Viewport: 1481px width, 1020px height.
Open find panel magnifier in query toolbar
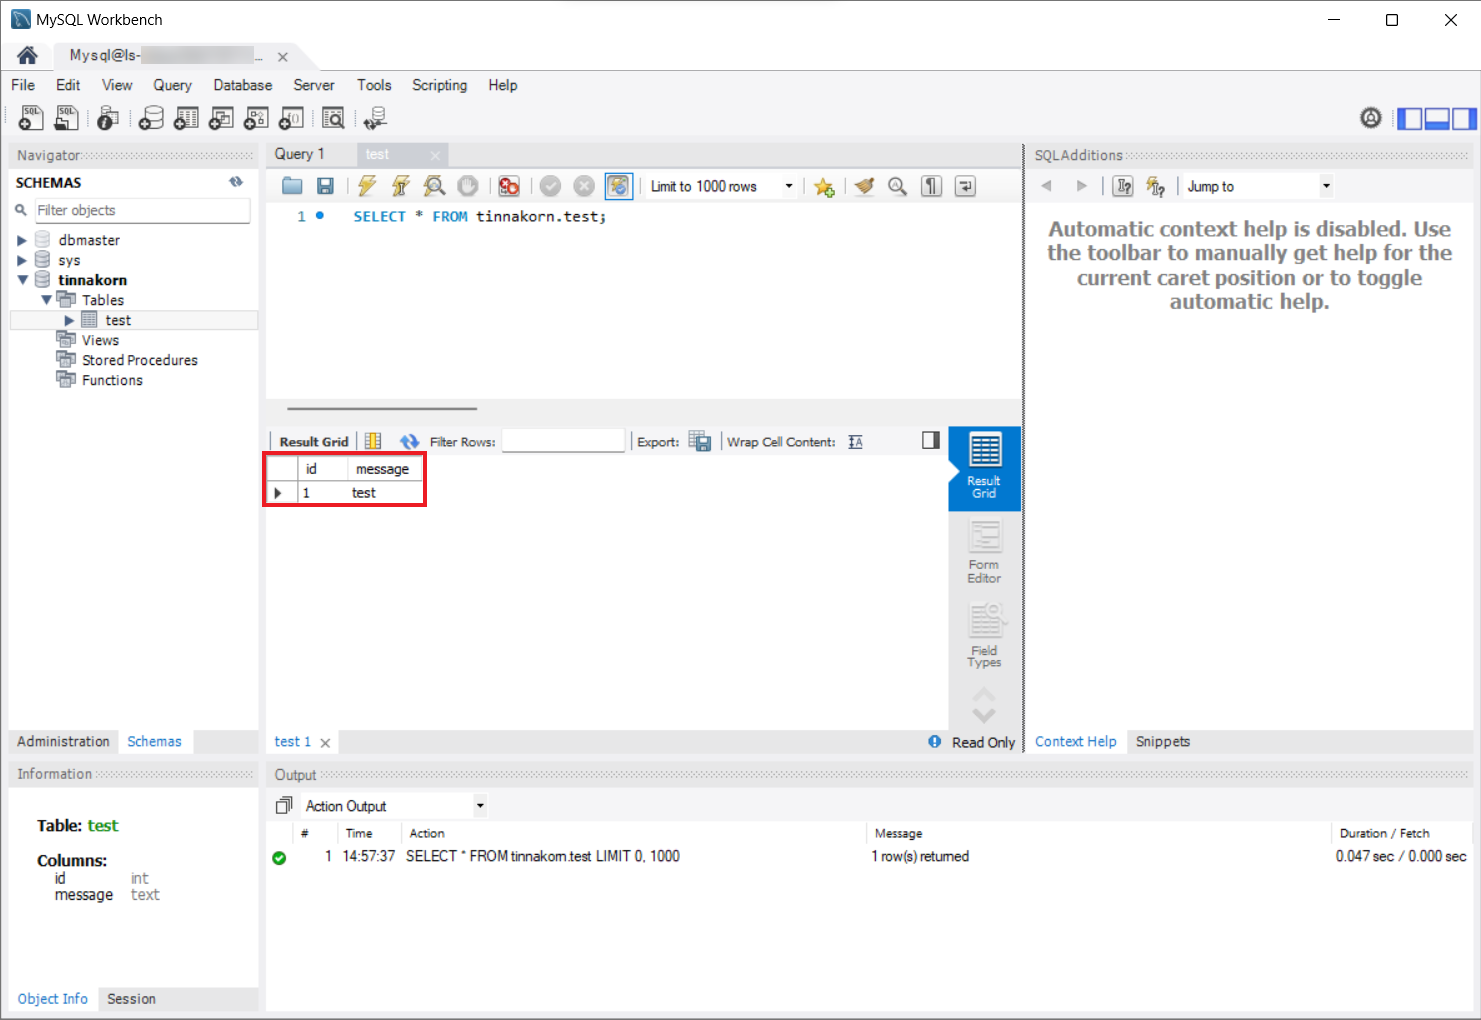coord(897,186)
